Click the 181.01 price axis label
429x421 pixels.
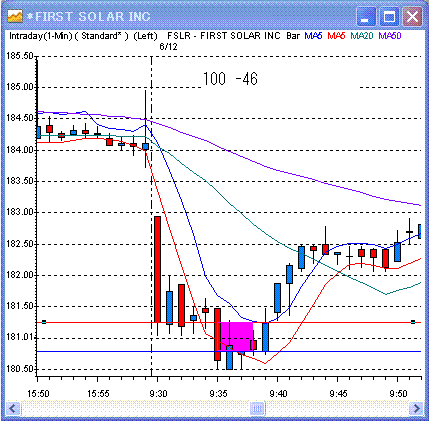(20, 338)
